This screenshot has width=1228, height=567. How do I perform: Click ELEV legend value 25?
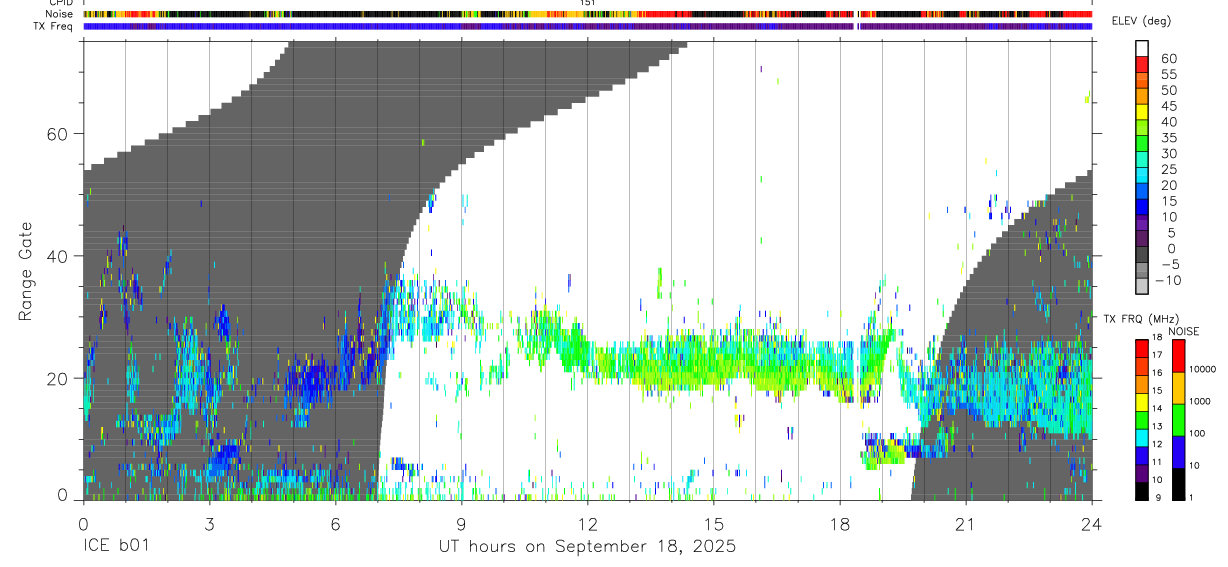[1168, 169]
